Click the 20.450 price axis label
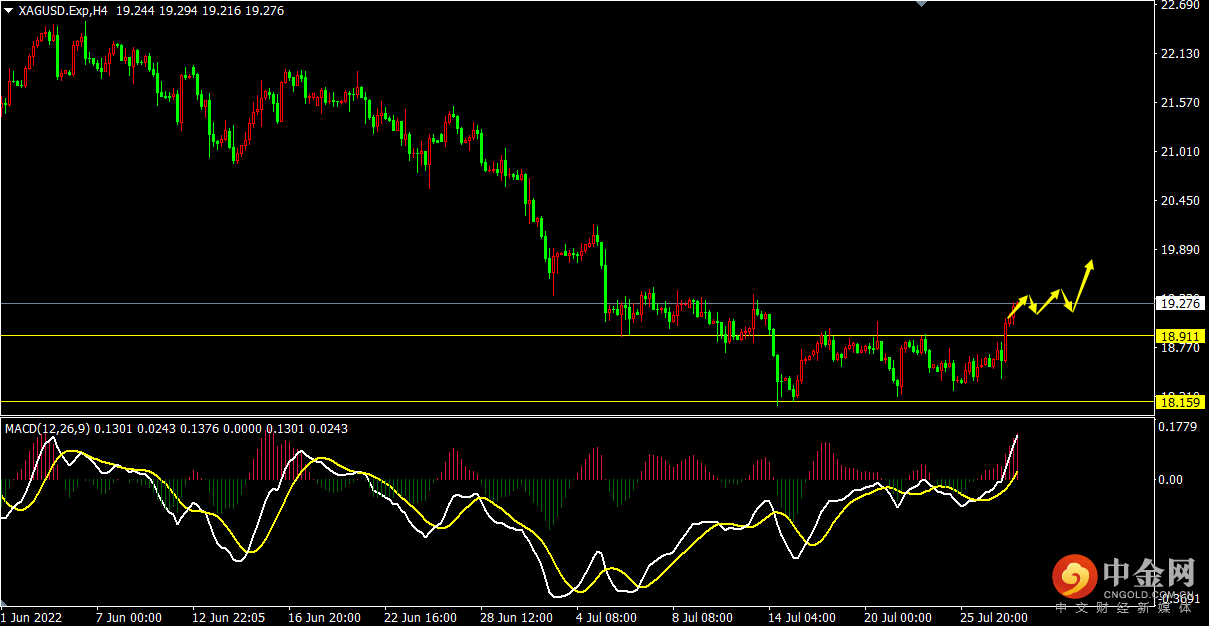 pyautogui.click(x=1180, y=201)
